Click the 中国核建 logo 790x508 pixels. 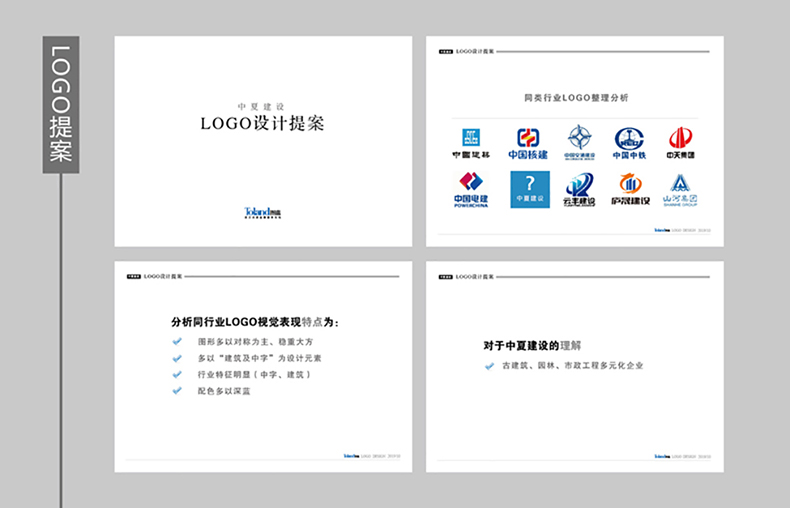(527, 143)
